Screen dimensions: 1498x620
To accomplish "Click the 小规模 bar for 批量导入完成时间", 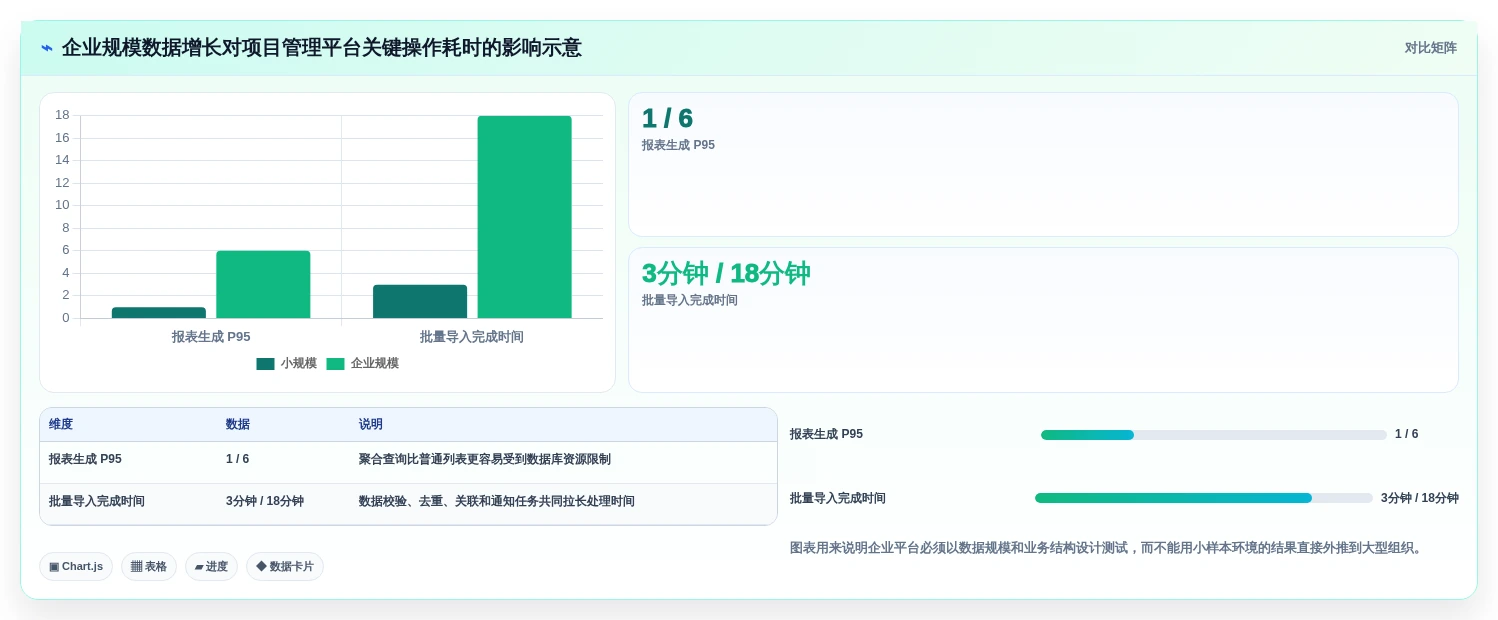I will click(420, 302).
